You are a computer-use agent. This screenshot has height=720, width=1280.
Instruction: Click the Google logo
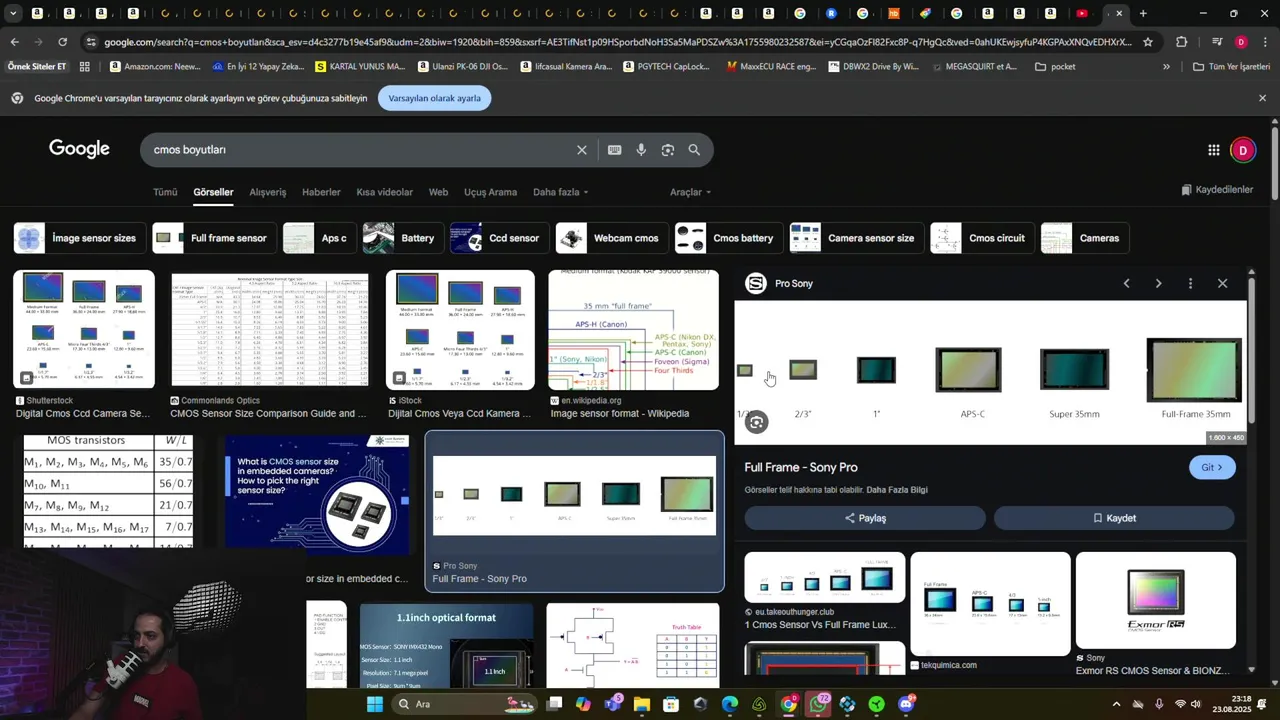tap(79, 149)
